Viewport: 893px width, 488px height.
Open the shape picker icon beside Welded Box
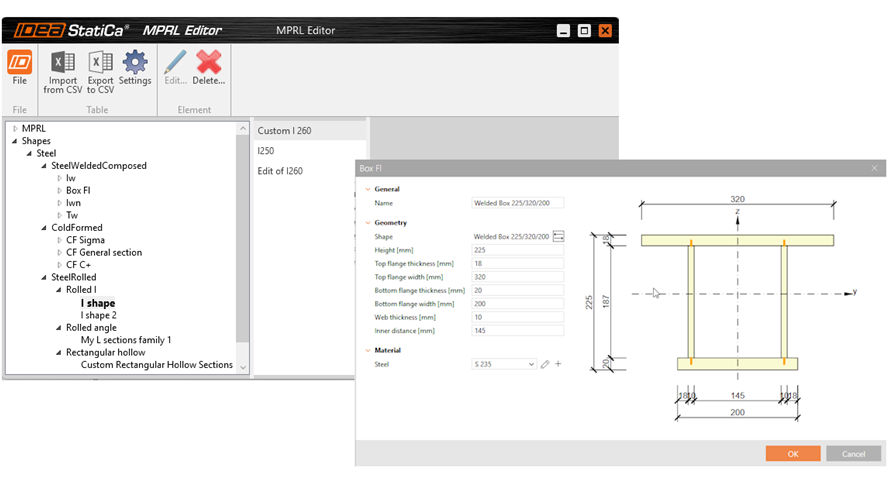[x=558, y=237]
